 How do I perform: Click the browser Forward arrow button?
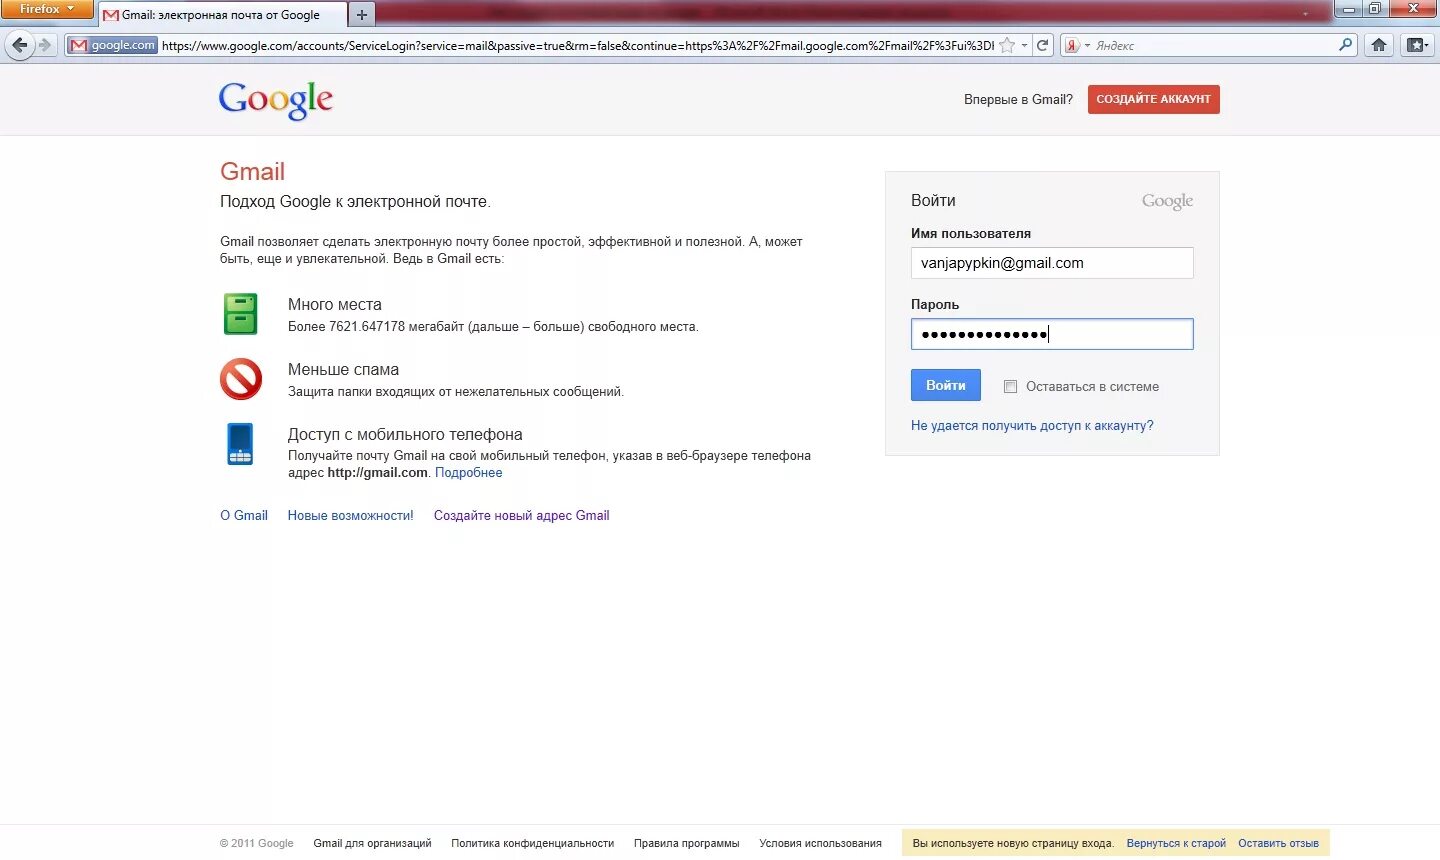coord(44,45)
